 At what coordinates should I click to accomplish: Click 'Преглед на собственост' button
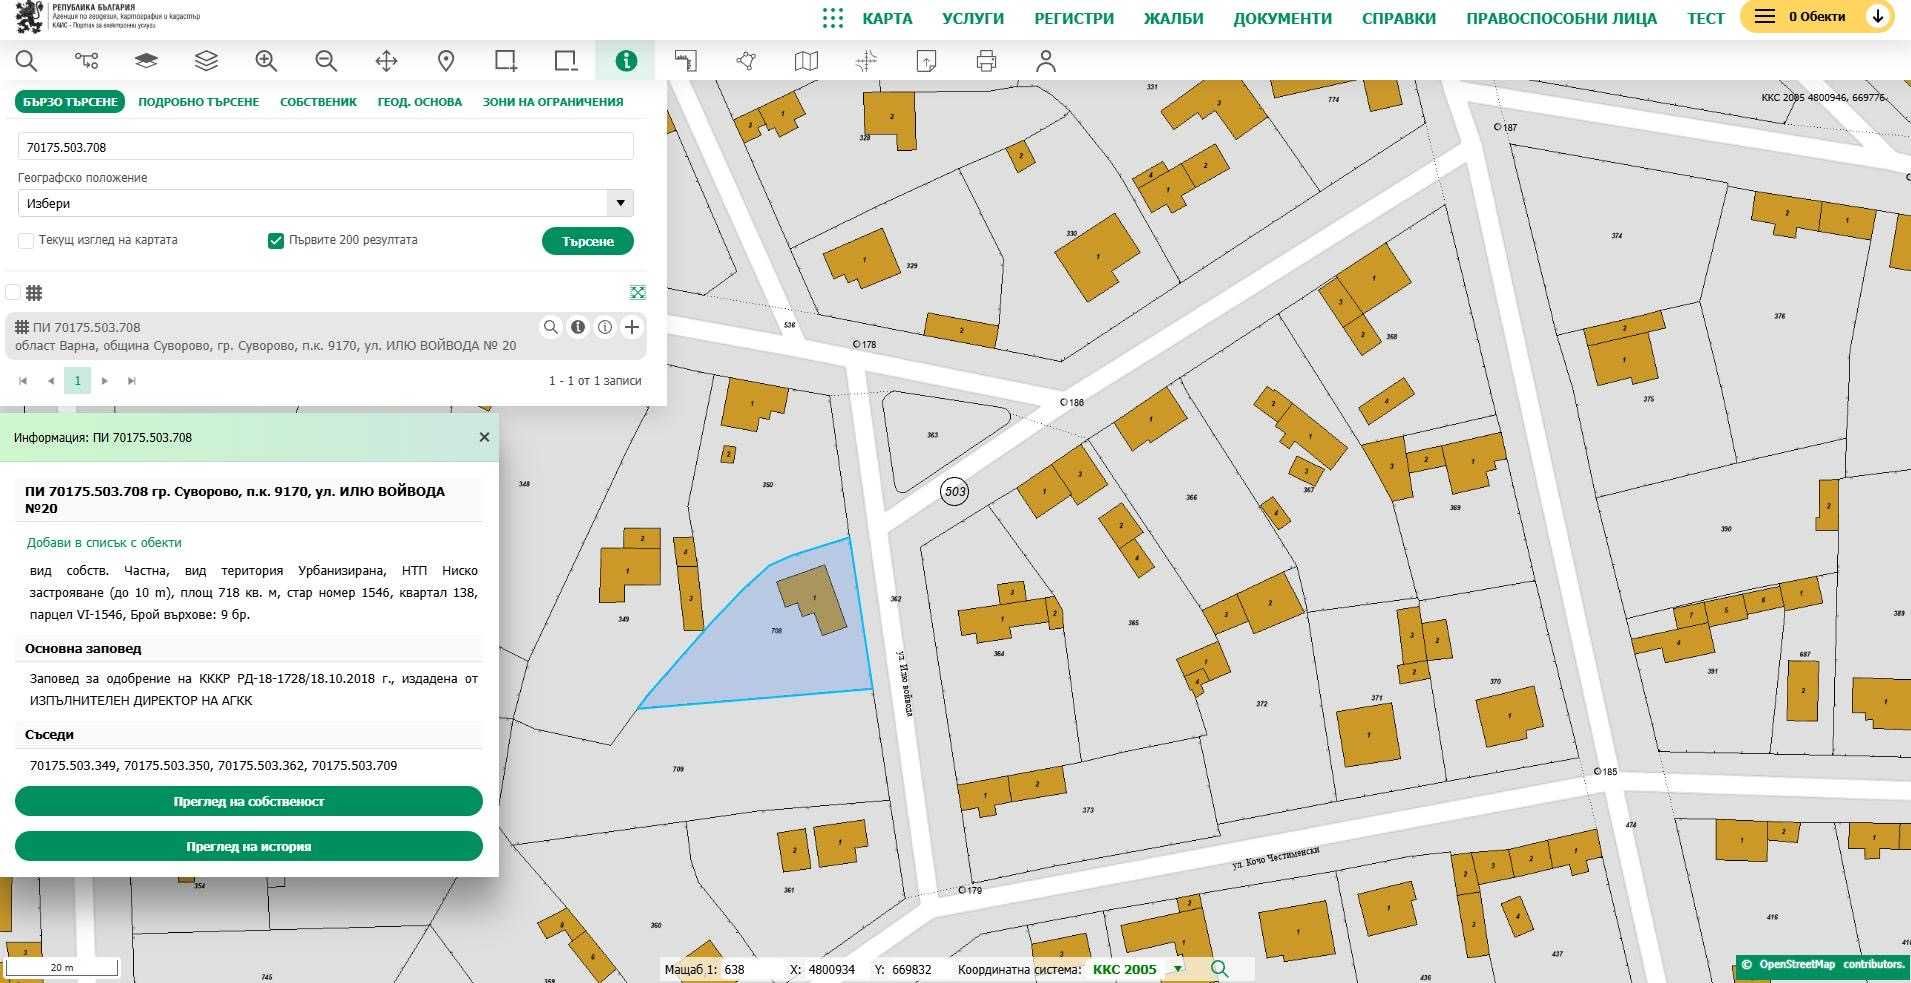point(248,801)
